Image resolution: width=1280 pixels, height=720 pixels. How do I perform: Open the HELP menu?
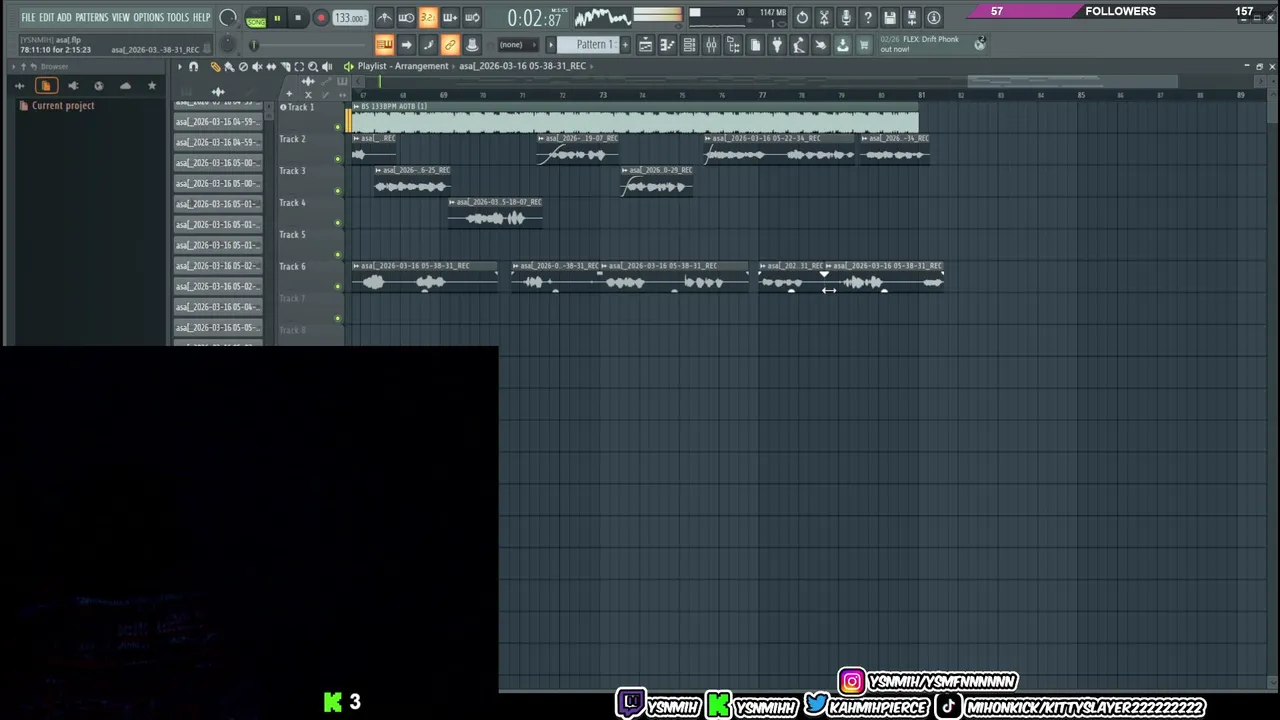201,17
